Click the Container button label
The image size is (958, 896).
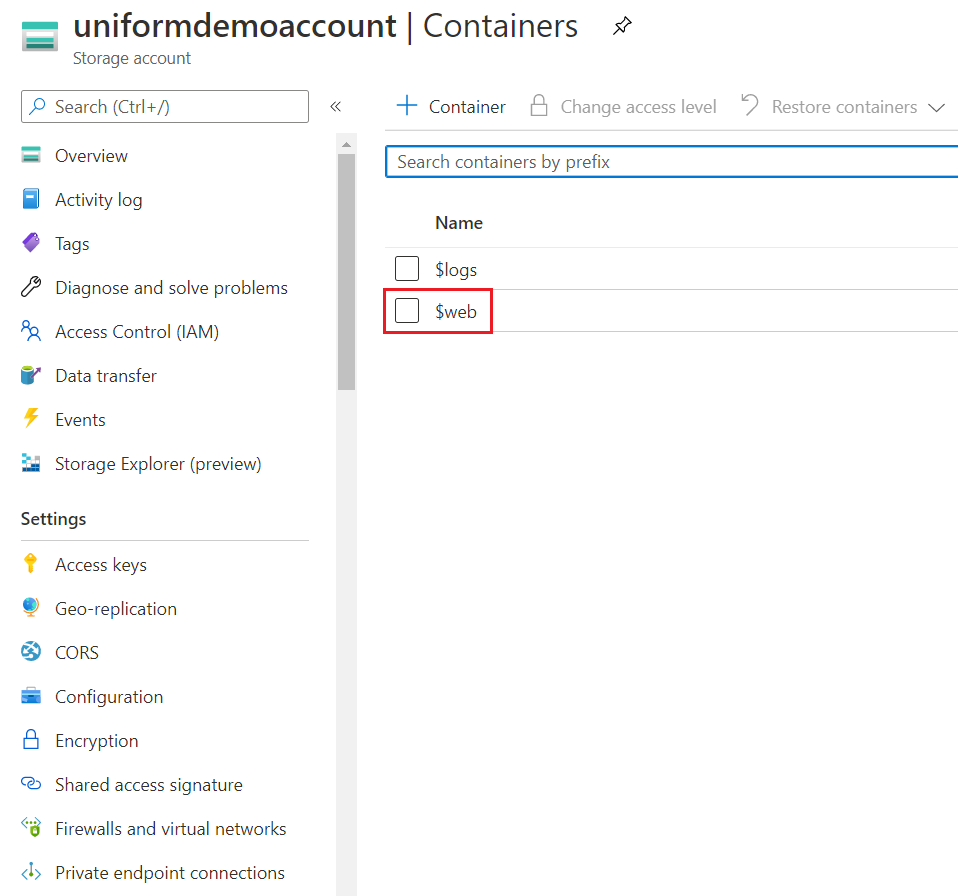point(467,107)
